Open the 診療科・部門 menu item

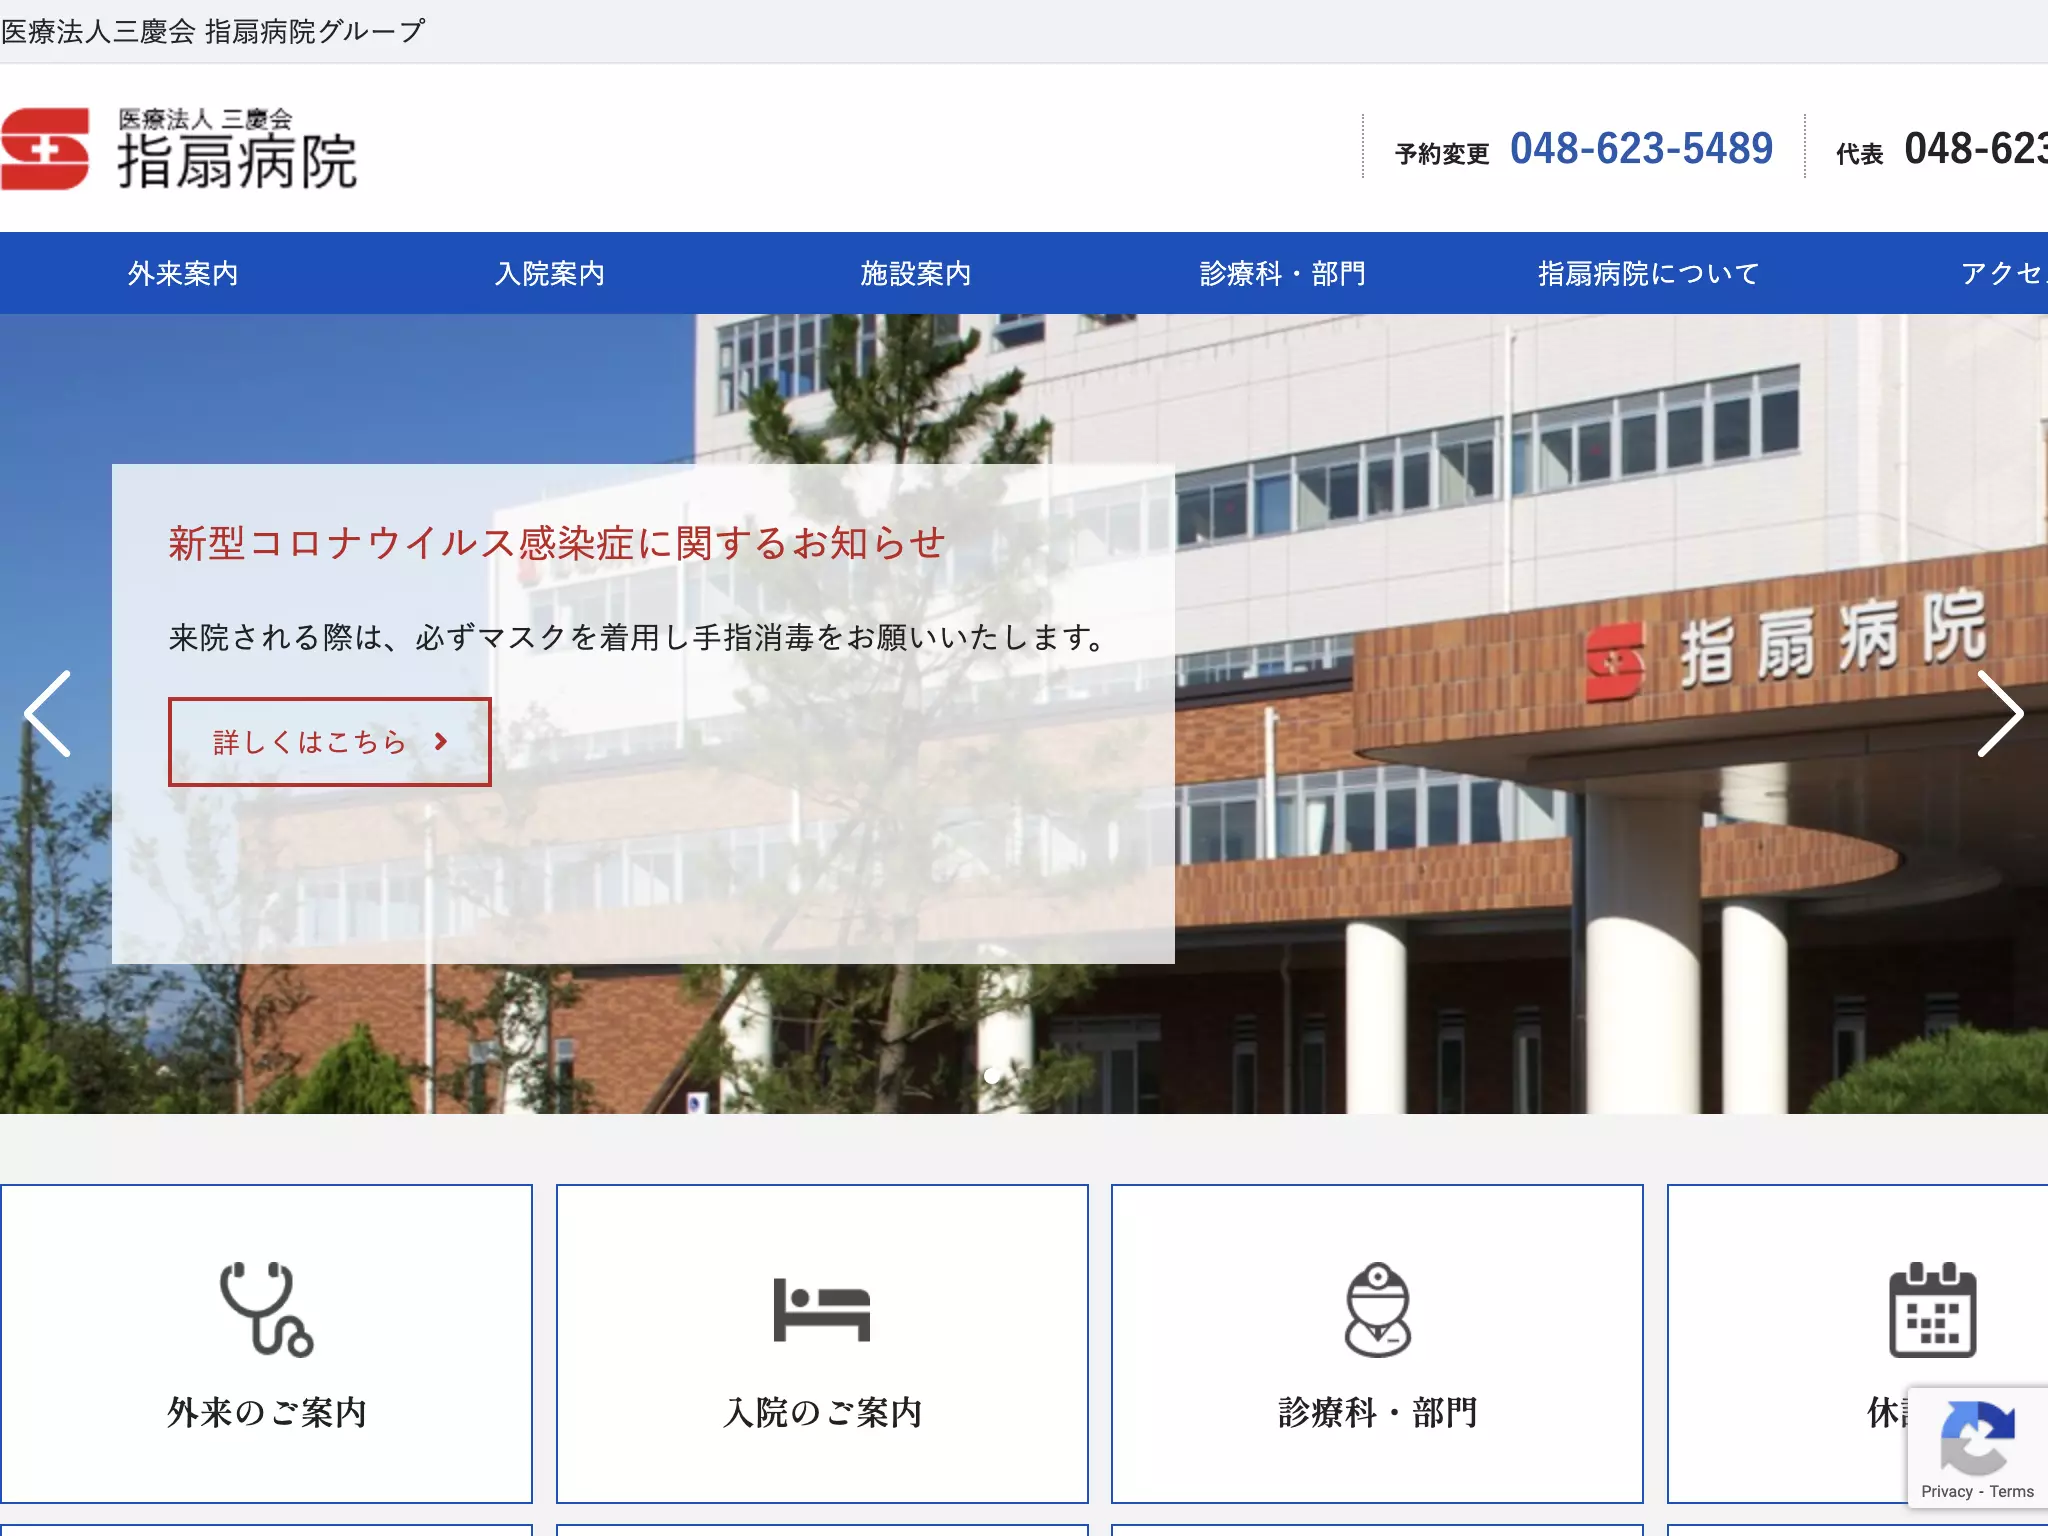point(1283,273)
